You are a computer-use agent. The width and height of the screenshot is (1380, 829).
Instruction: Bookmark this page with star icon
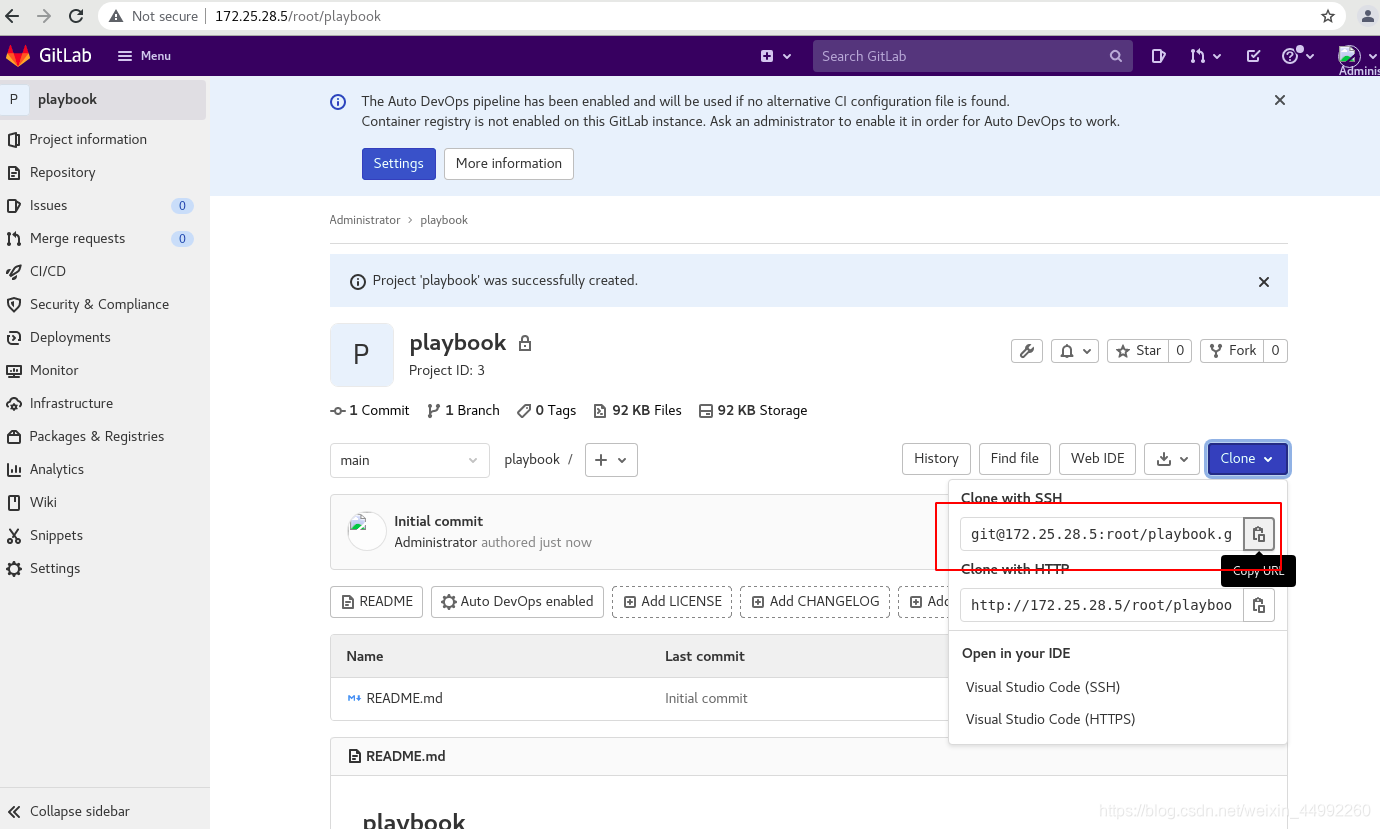pyautogui.click(x=1327, y=16)
